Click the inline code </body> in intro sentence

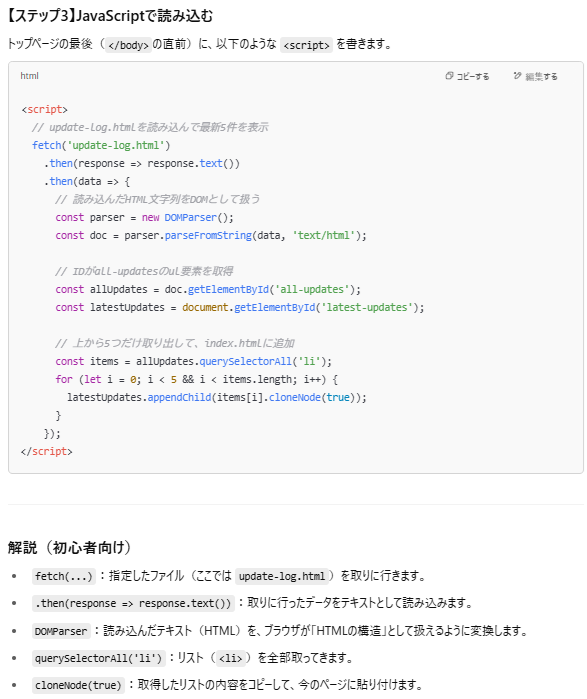pos(128,45)
